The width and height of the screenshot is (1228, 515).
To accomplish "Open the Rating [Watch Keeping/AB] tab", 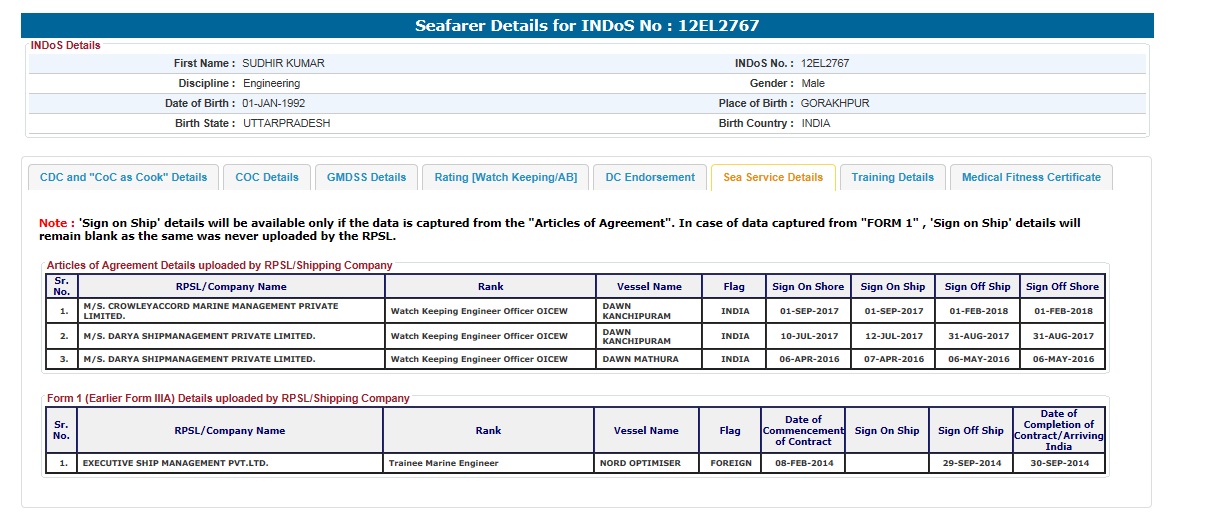I will tap(505, 177).
